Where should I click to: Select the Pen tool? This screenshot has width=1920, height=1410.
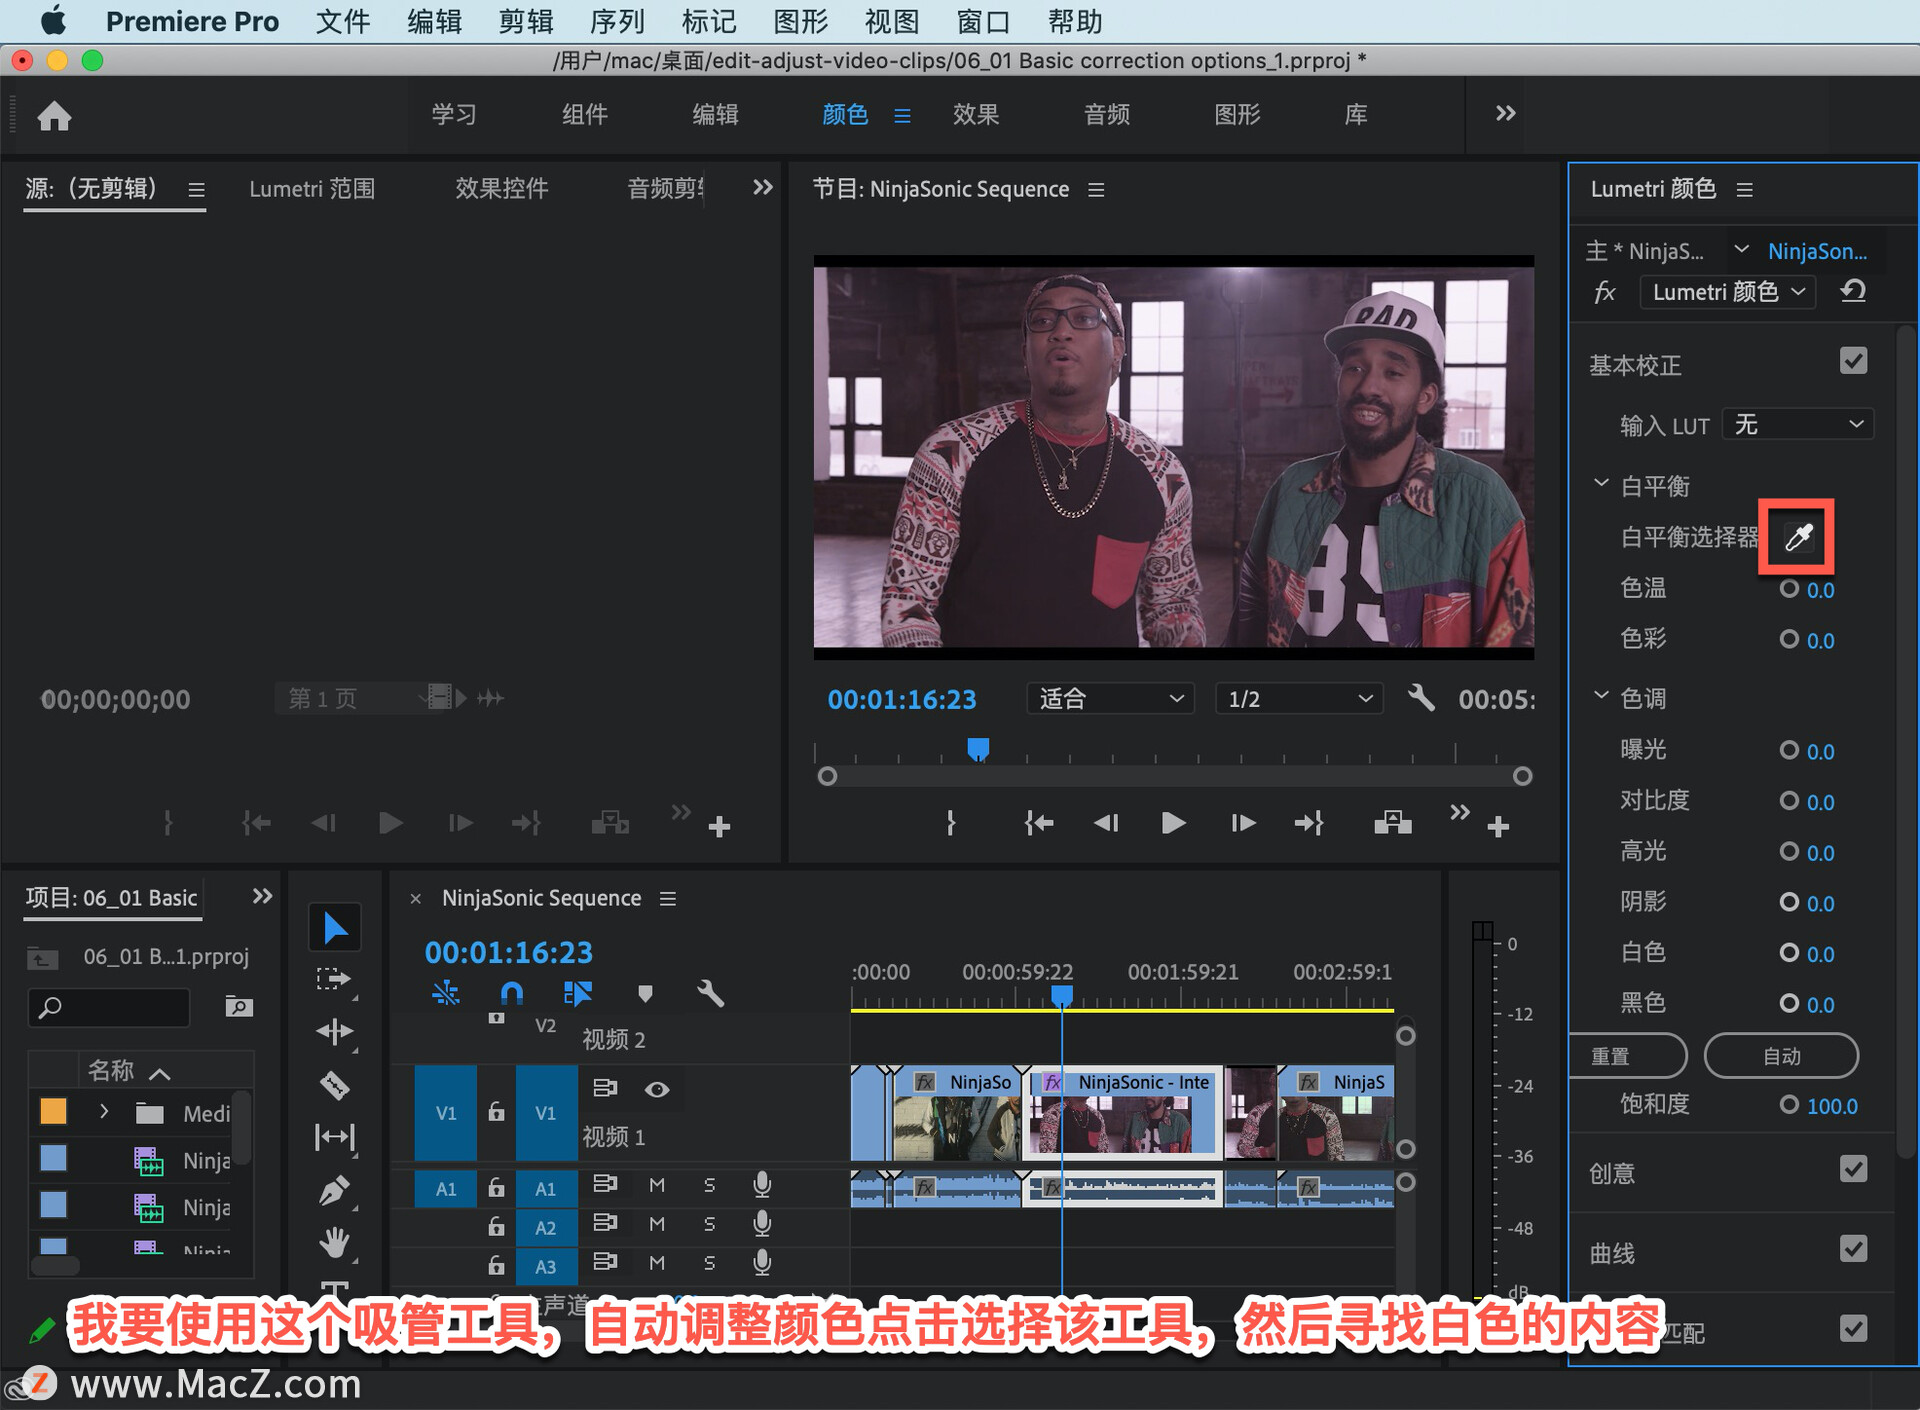[x=334, y=1191]
